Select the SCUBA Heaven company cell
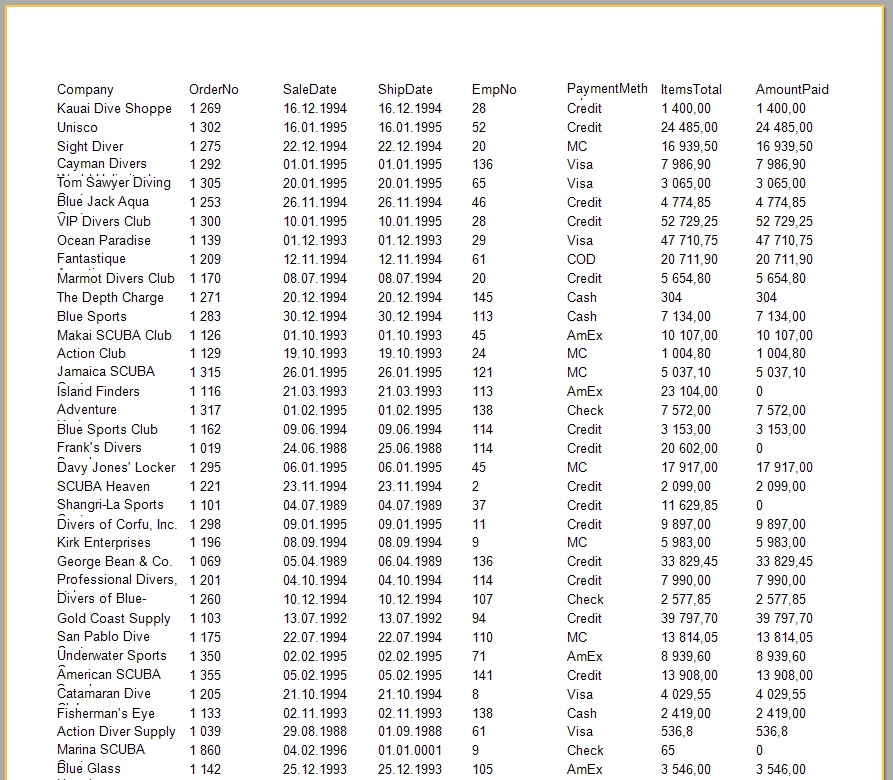The height and width of the screenshot is (780, 893). click(x=103, y=487)
